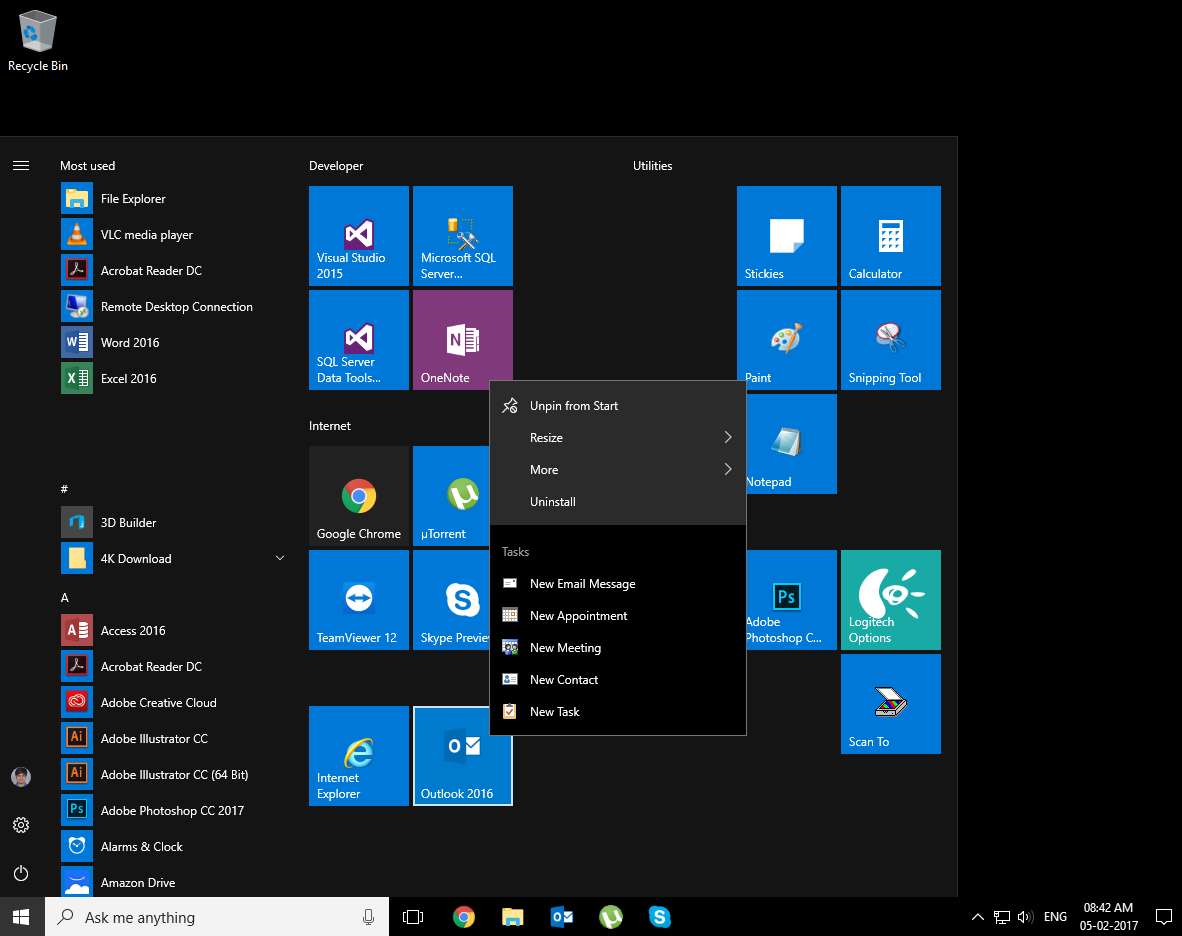The image size is (1182, 936).
Task: Open Access 2016 from the app list
Action: pos(174,631)
